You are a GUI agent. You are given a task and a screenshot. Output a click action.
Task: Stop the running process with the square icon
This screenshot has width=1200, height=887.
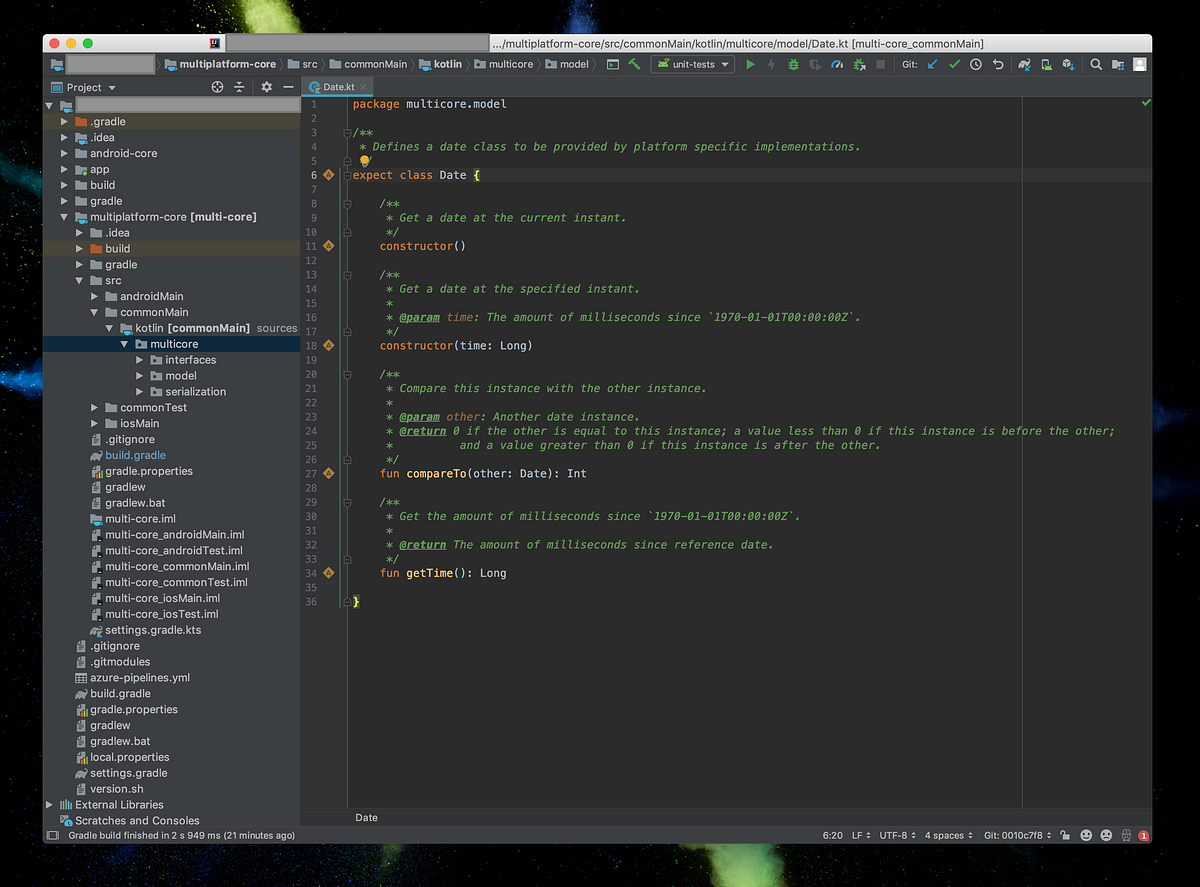point(880,63)
